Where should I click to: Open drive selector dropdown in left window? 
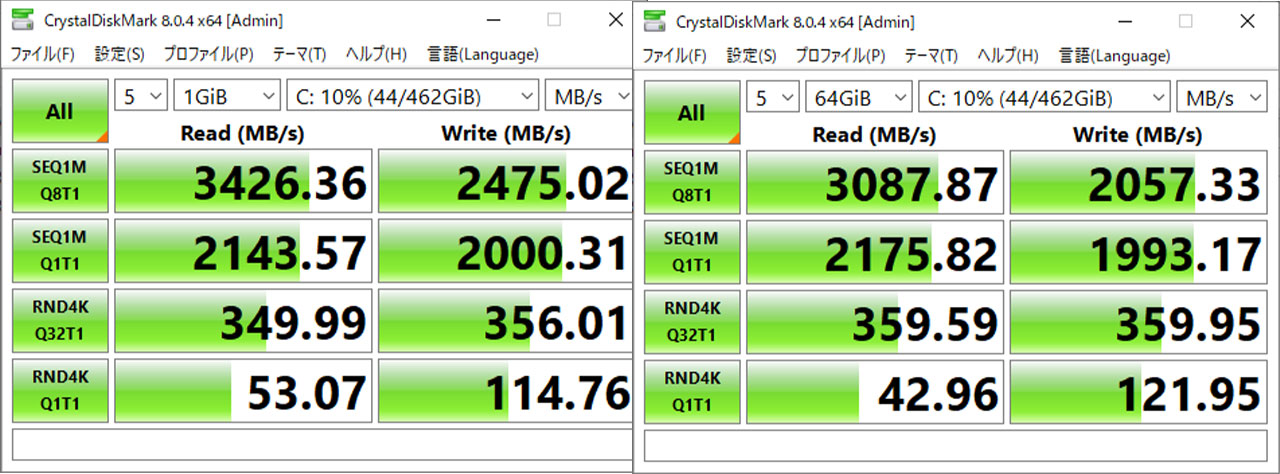[x=413, y=96]
